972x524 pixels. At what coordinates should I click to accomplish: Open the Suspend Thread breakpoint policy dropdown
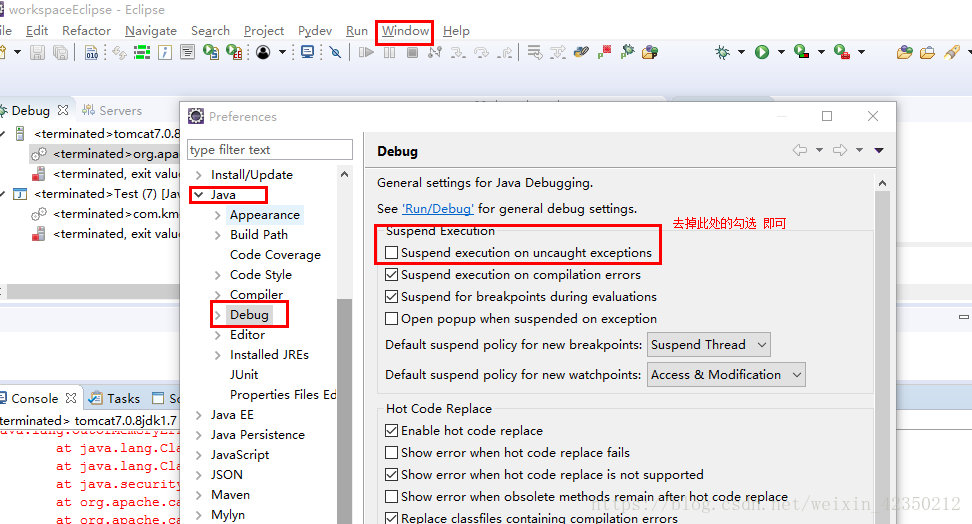709,345
